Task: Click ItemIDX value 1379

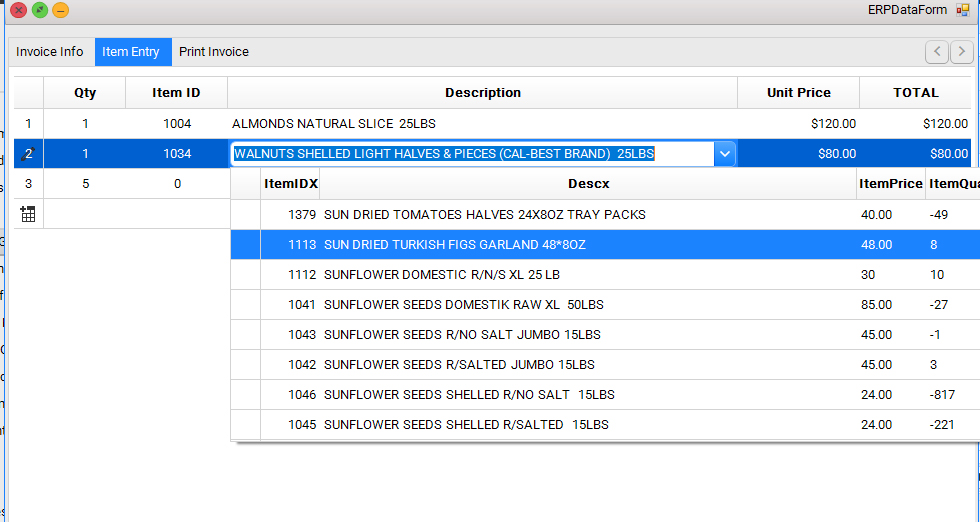Action: [302, 214]
